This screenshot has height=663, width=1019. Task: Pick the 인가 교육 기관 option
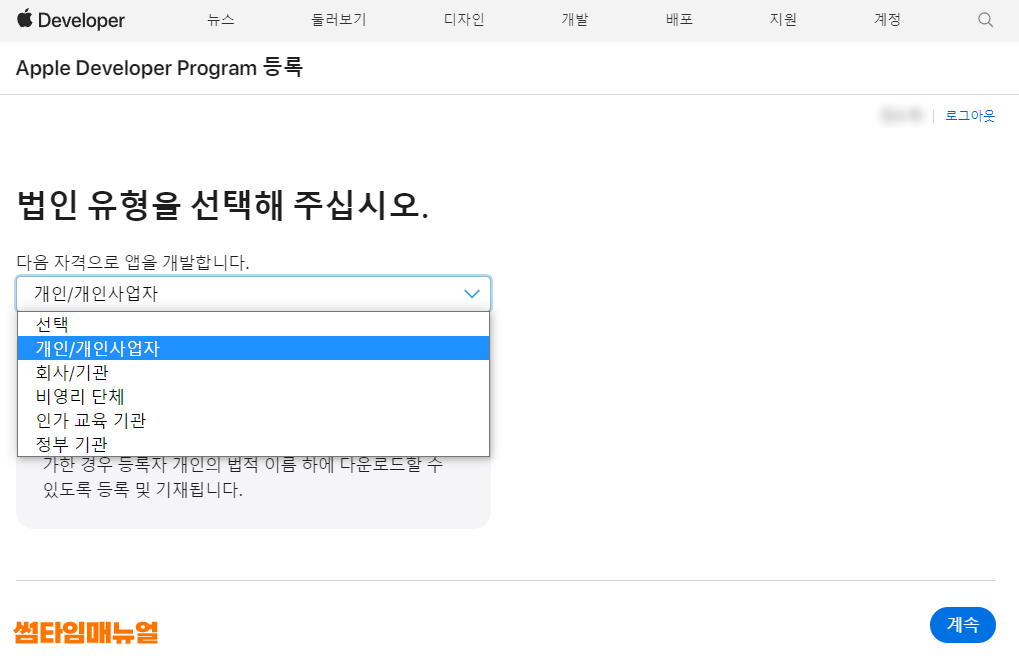pyautogui.click(x=253, y=421)
